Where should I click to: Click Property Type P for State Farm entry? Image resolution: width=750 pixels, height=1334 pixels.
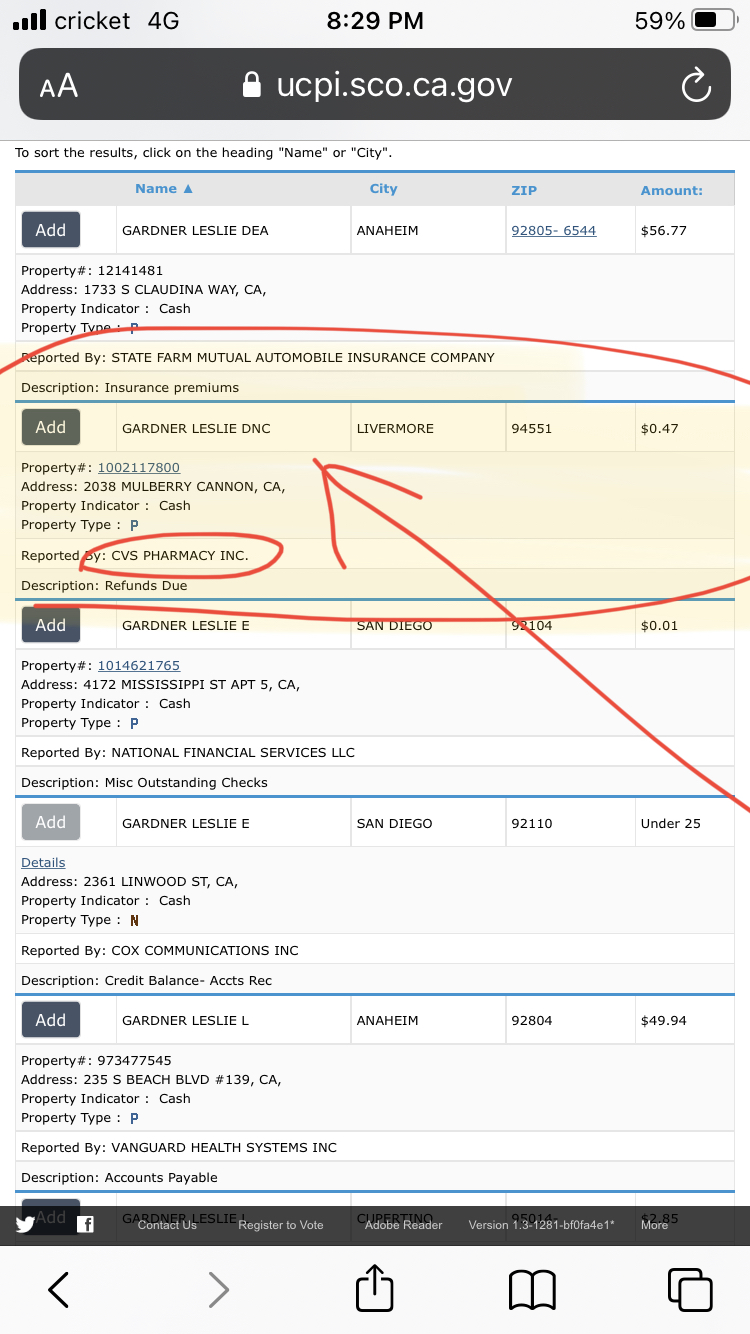[x=134, y=328]
